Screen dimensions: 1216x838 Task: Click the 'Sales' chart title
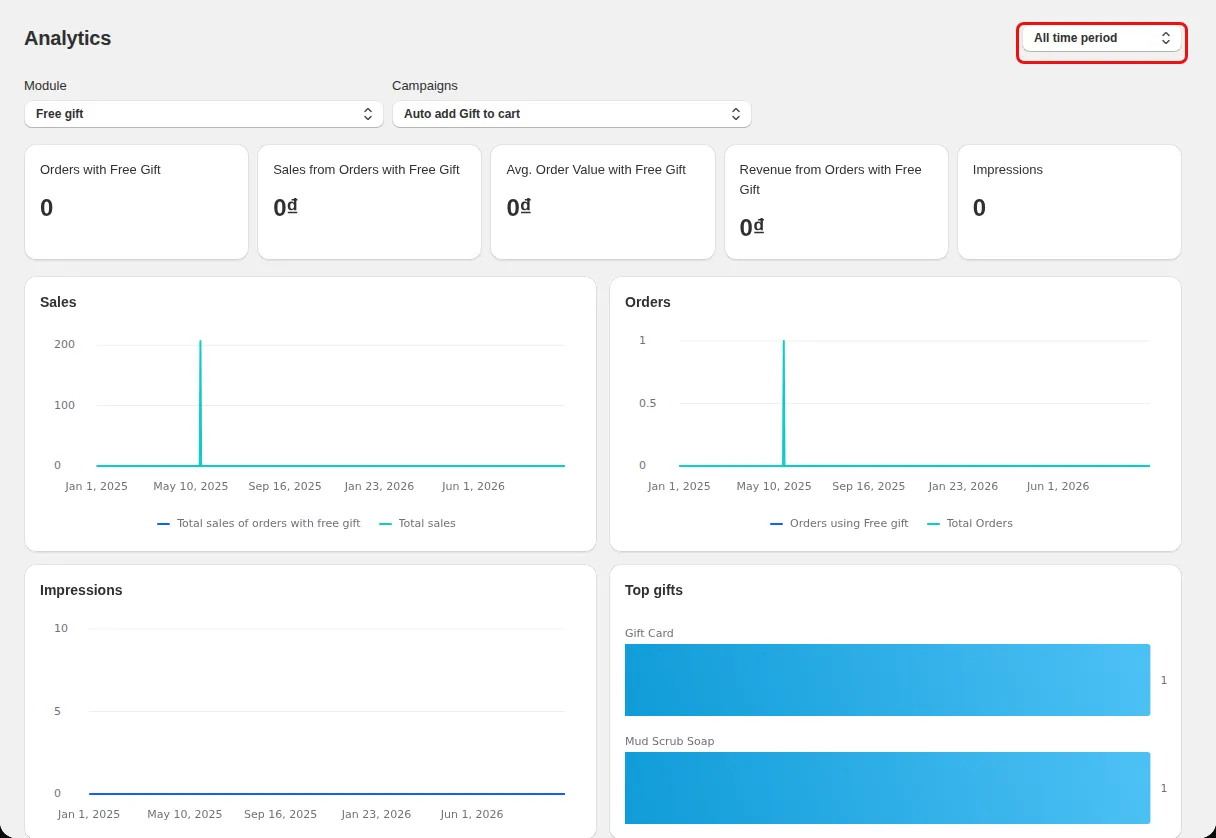coord(58,302)
